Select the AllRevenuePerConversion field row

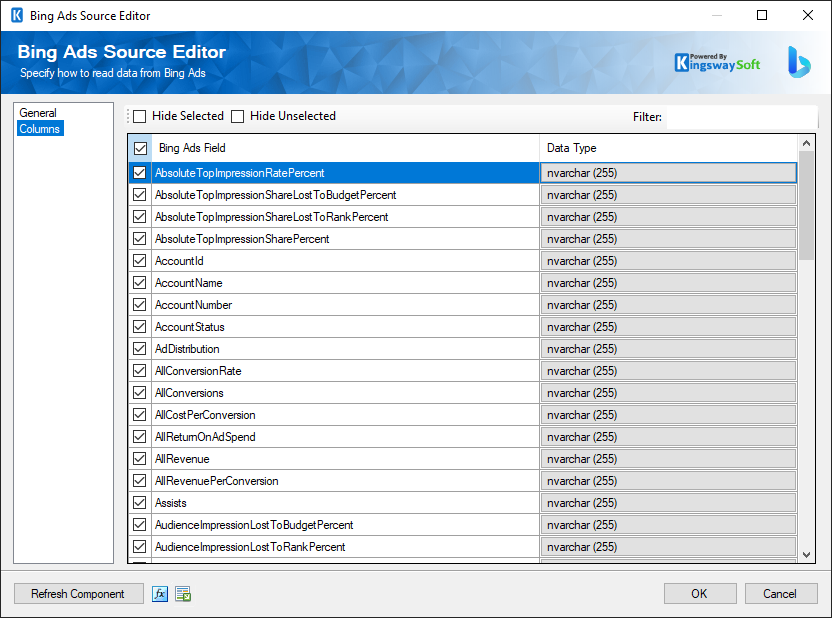tap(345, 481)
